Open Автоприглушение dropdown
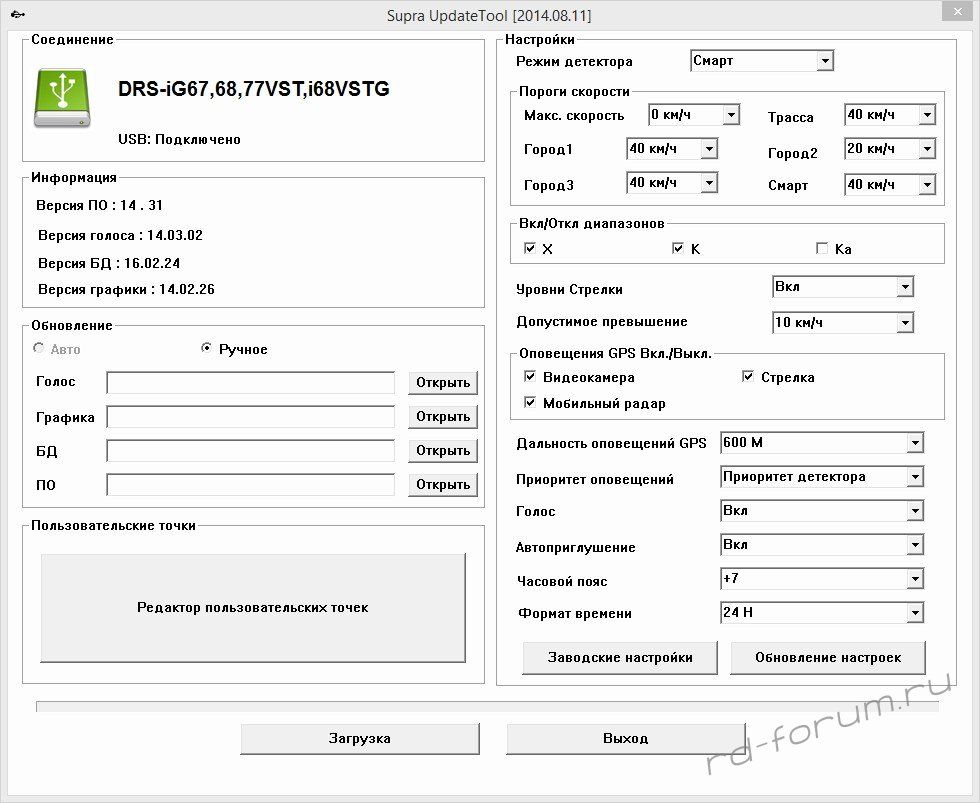 click(x=822, y=544)
